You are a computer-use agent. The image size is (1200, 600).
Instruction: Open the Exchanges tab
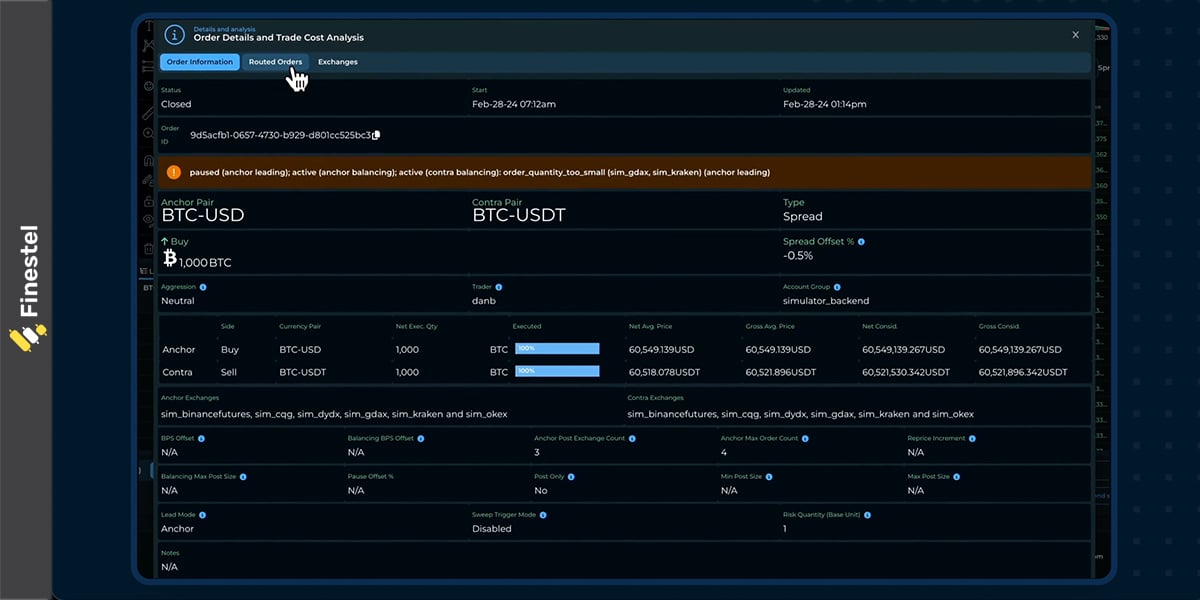337,62
